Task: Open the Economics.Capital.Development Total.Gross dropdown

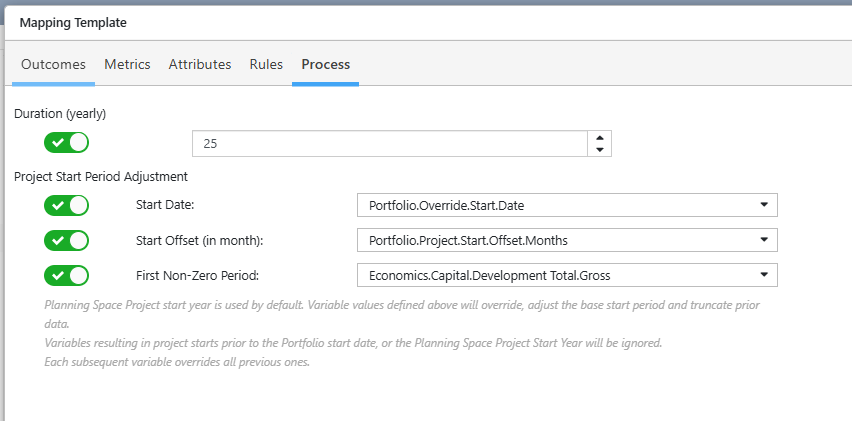Action: coord(567,275)
